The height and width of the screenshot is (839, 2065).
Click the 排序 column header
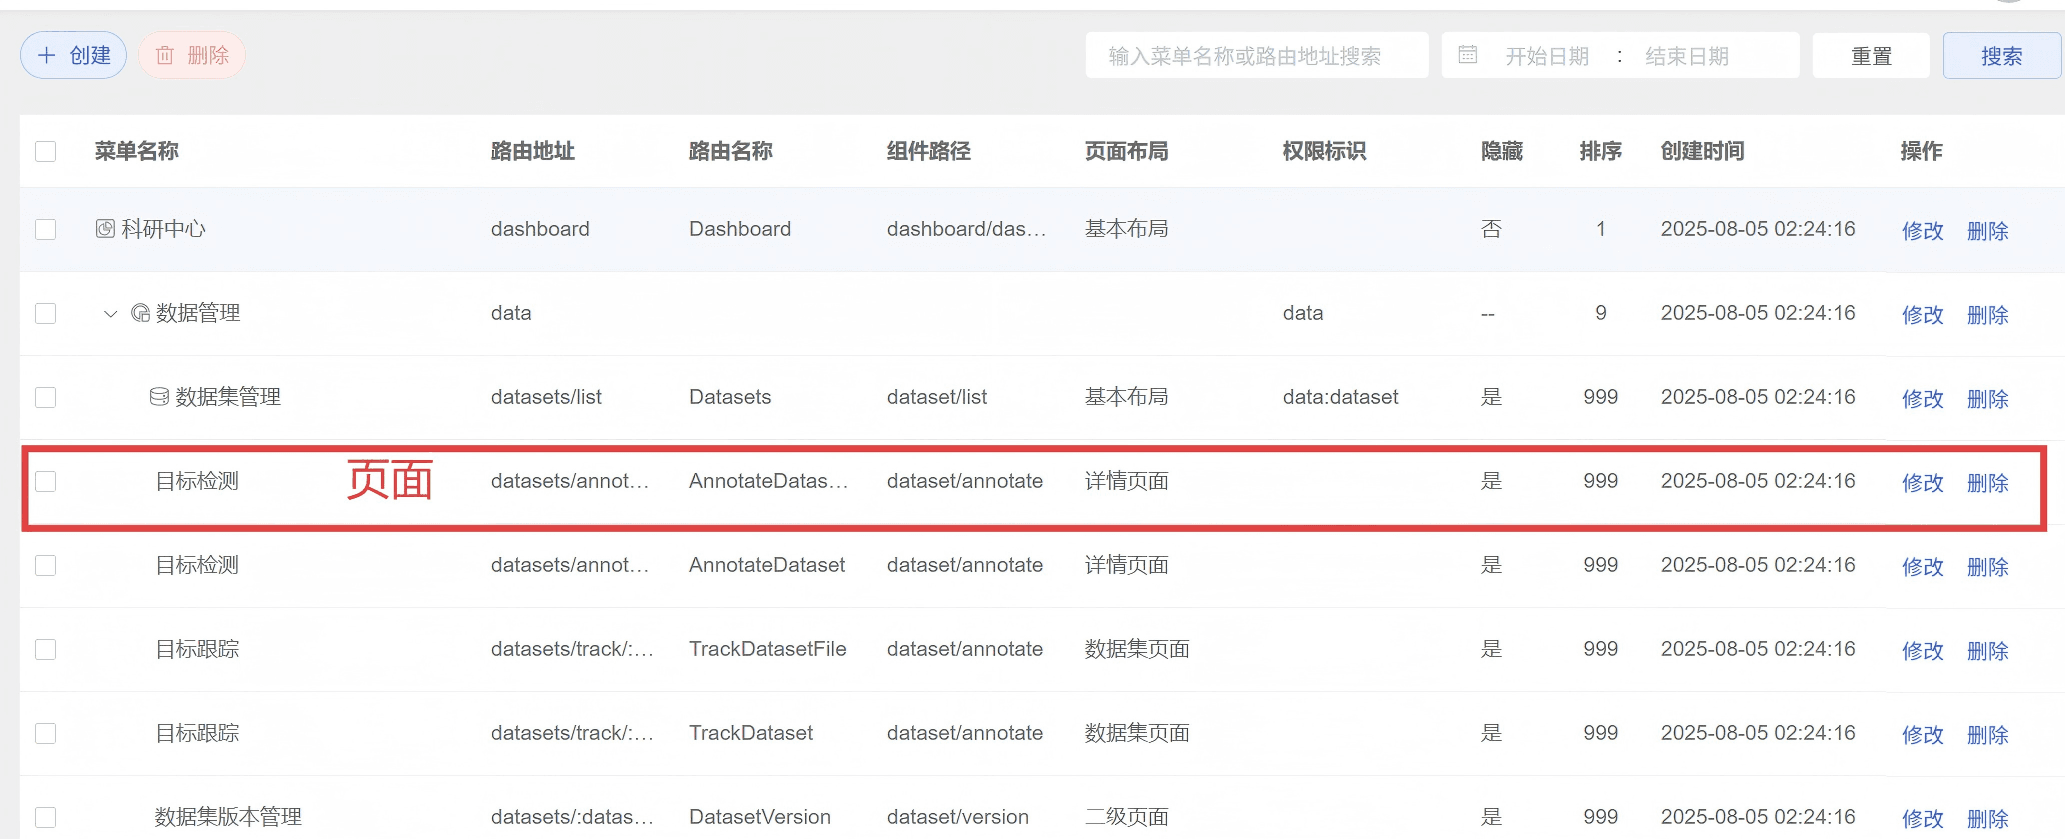1600,151
